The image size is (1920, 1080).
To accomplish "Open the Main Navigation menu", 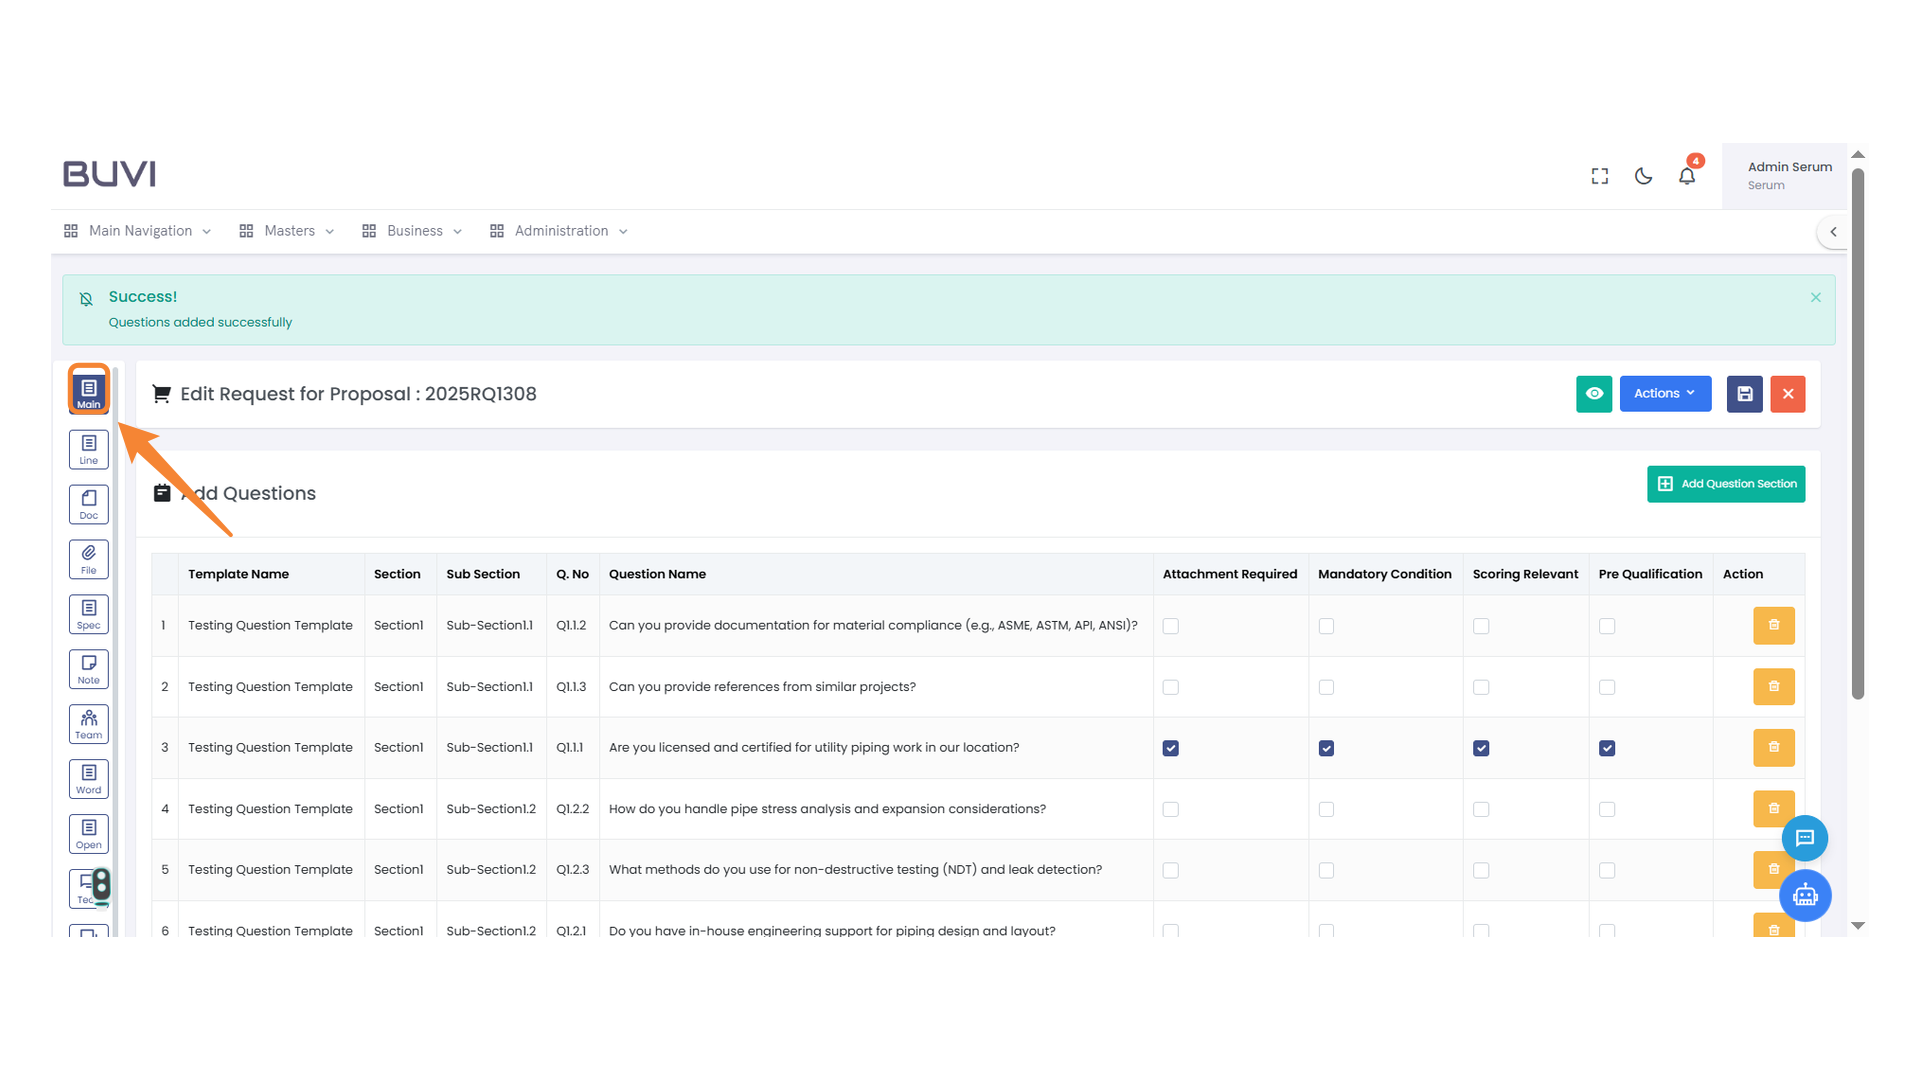I will click(139, 231).
